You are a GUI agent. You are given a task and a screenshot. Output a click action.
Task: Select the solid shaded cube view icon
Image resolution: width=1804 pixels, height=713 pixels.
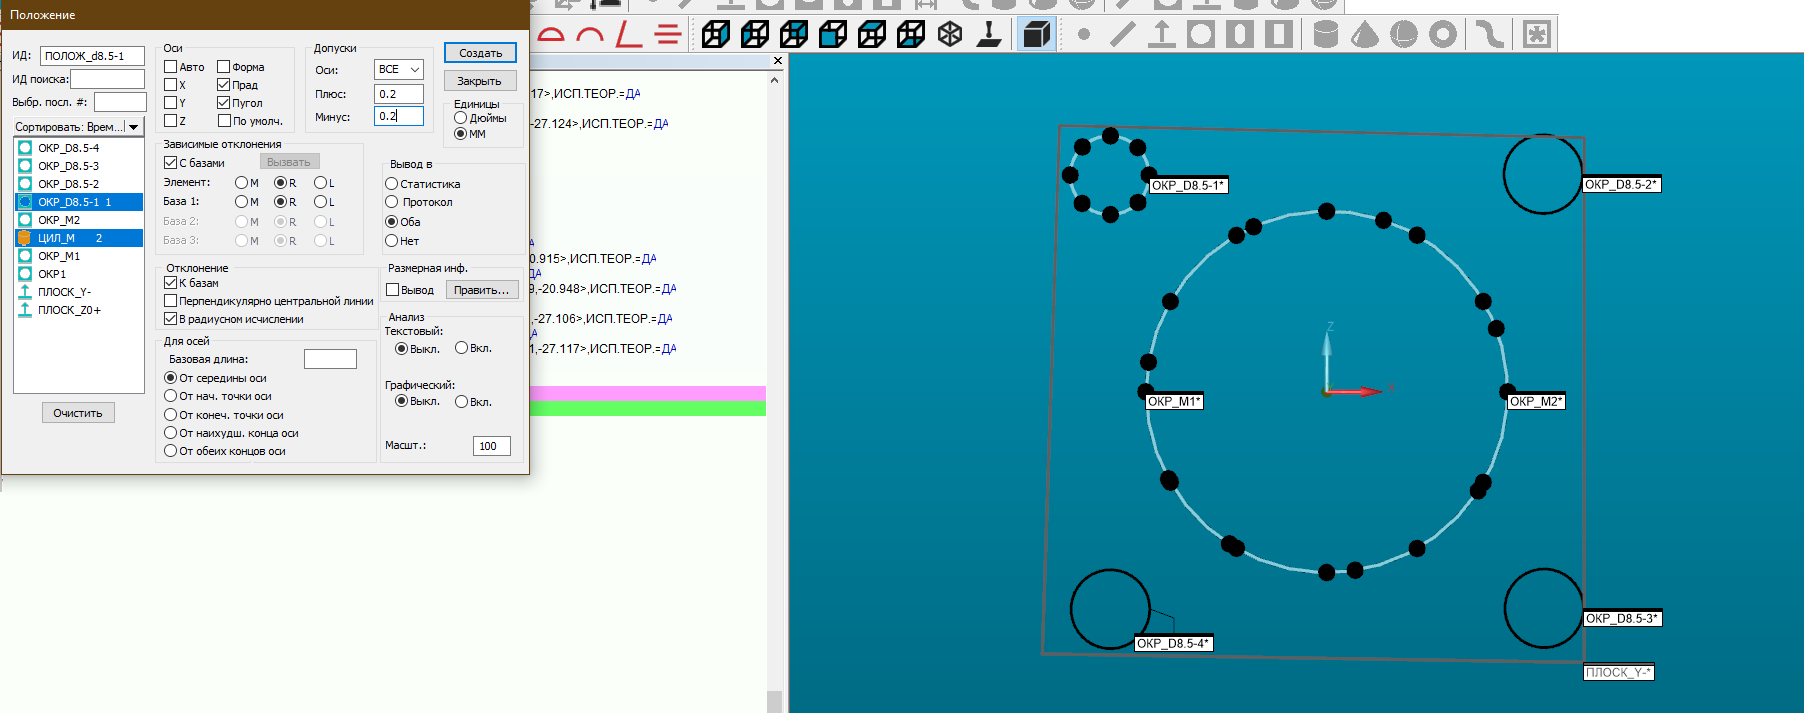point(1036,35)
